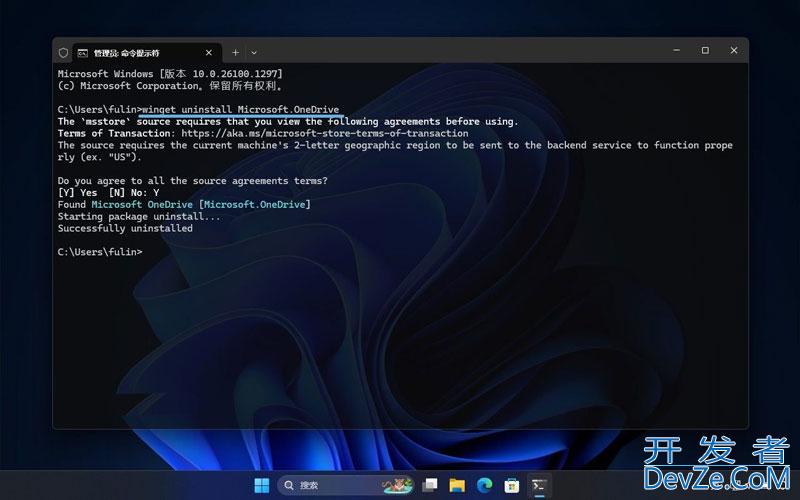800x500 pixels.
Task: Close the terminal window
Action: click(734, 50)
